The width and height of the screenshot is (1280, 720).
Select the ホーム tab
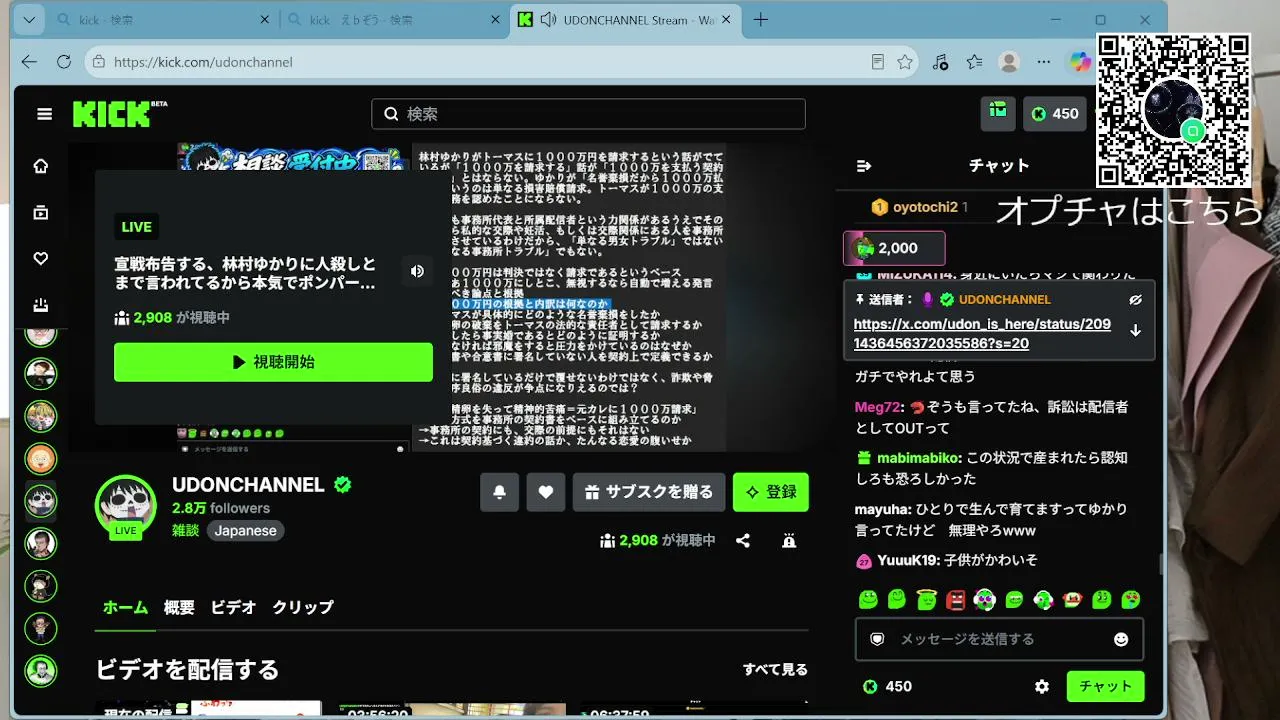coord(125,607)
